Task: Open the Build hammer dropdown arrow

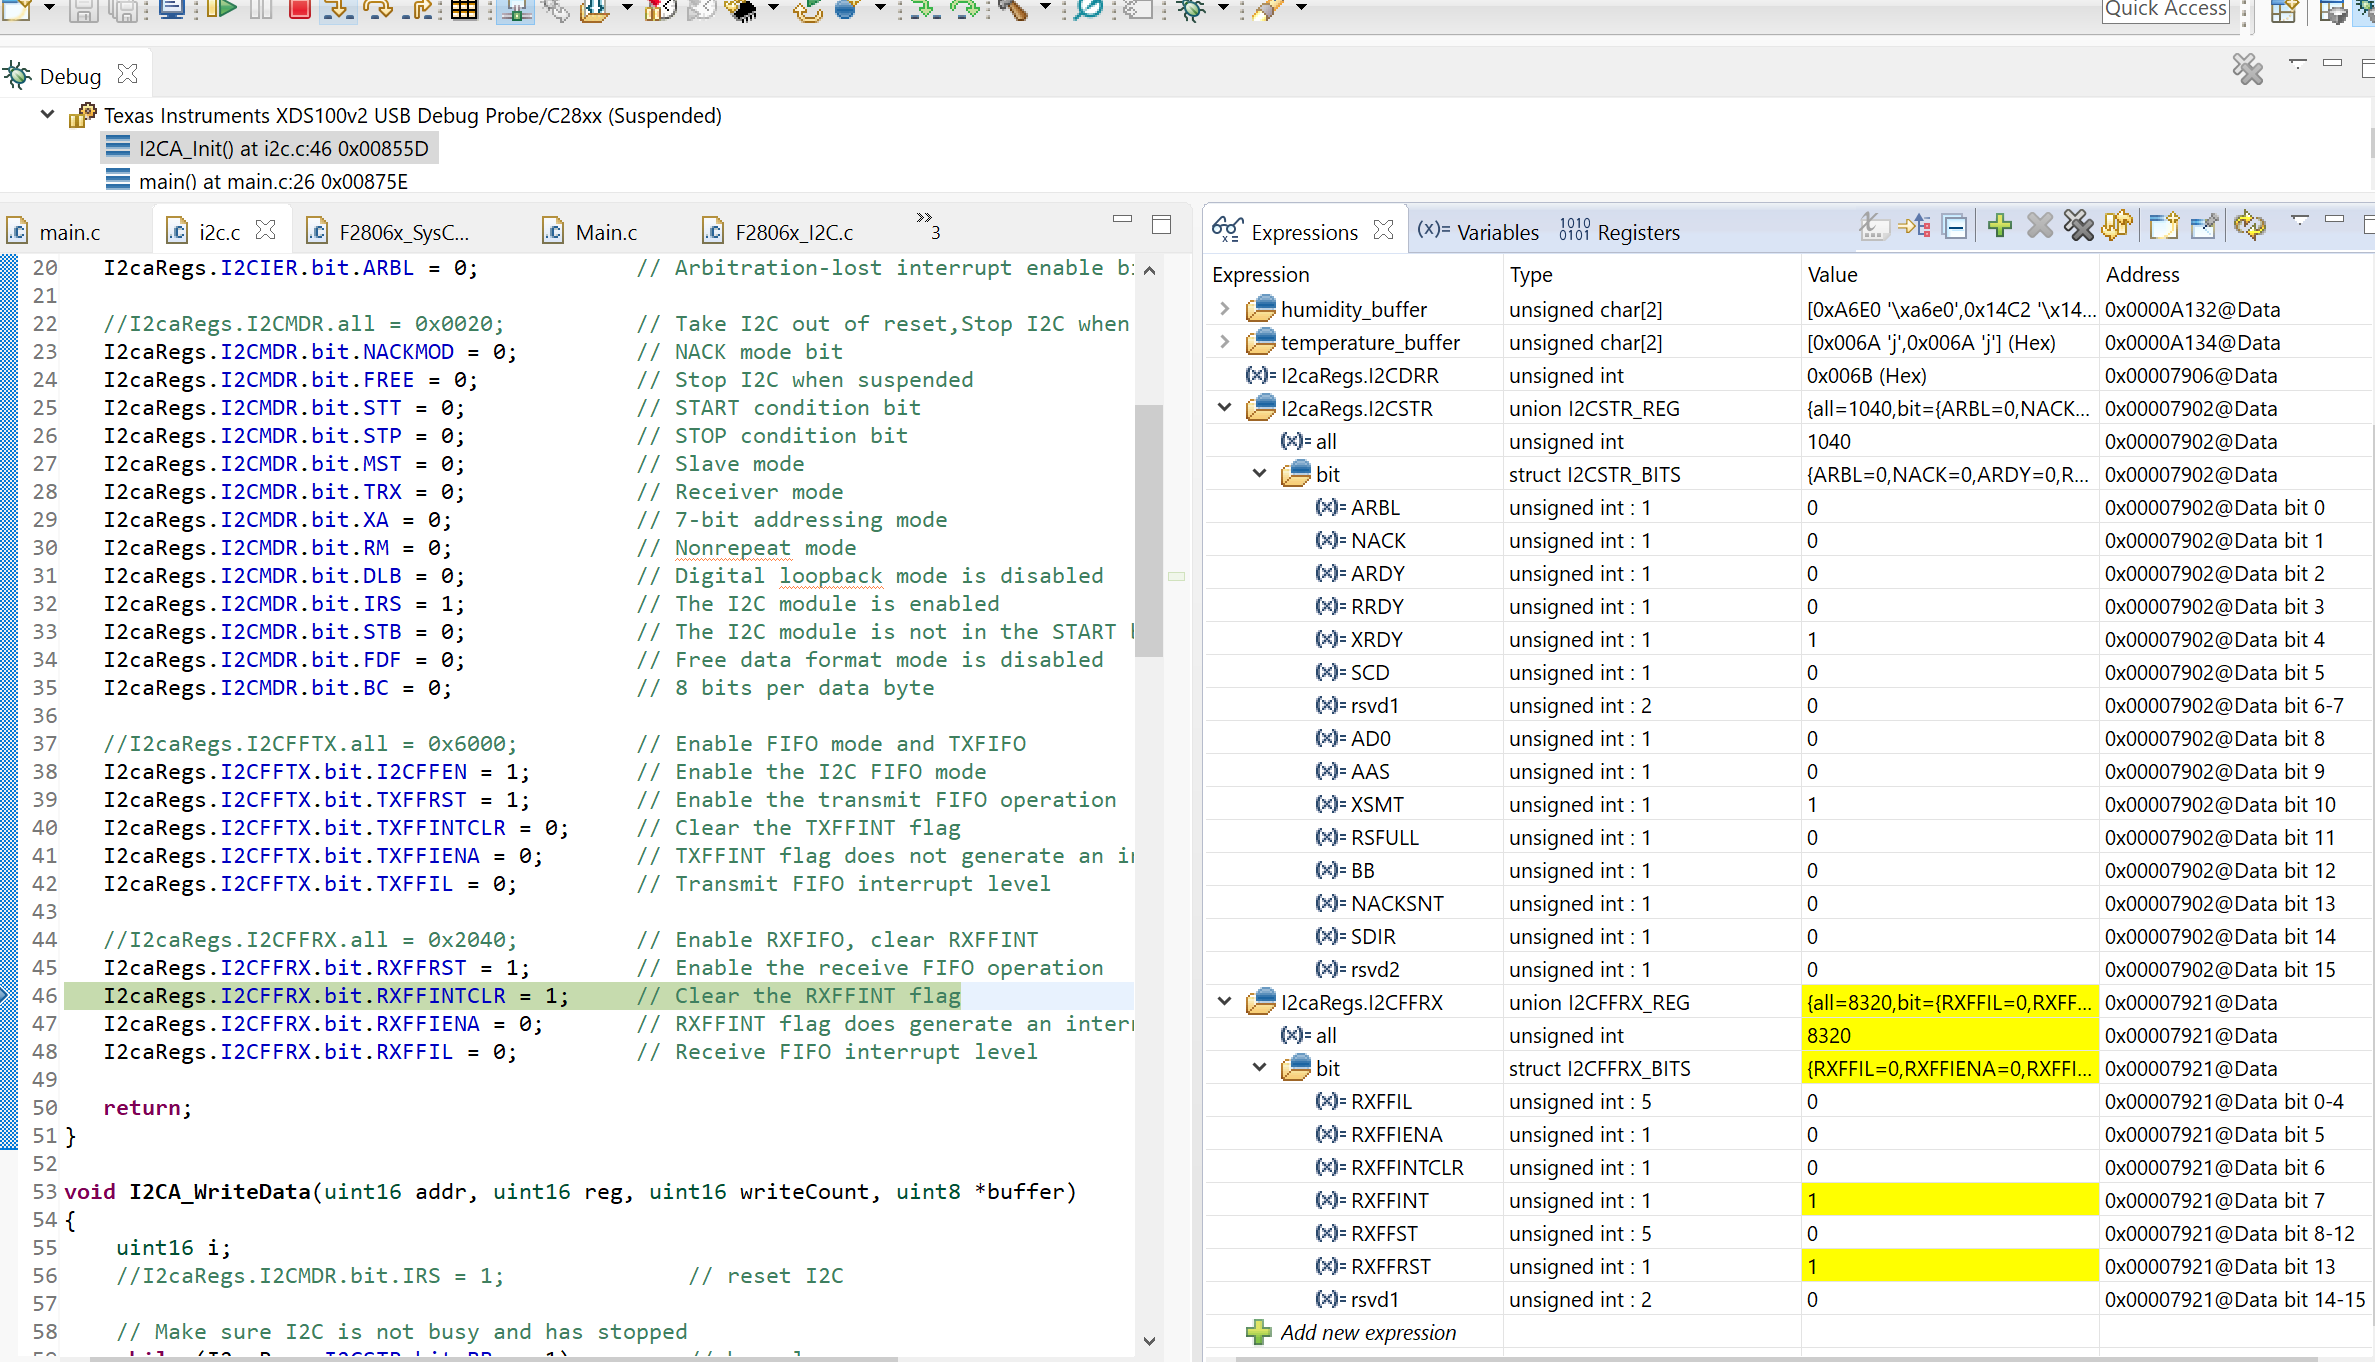Action: tap(1045, 8)
